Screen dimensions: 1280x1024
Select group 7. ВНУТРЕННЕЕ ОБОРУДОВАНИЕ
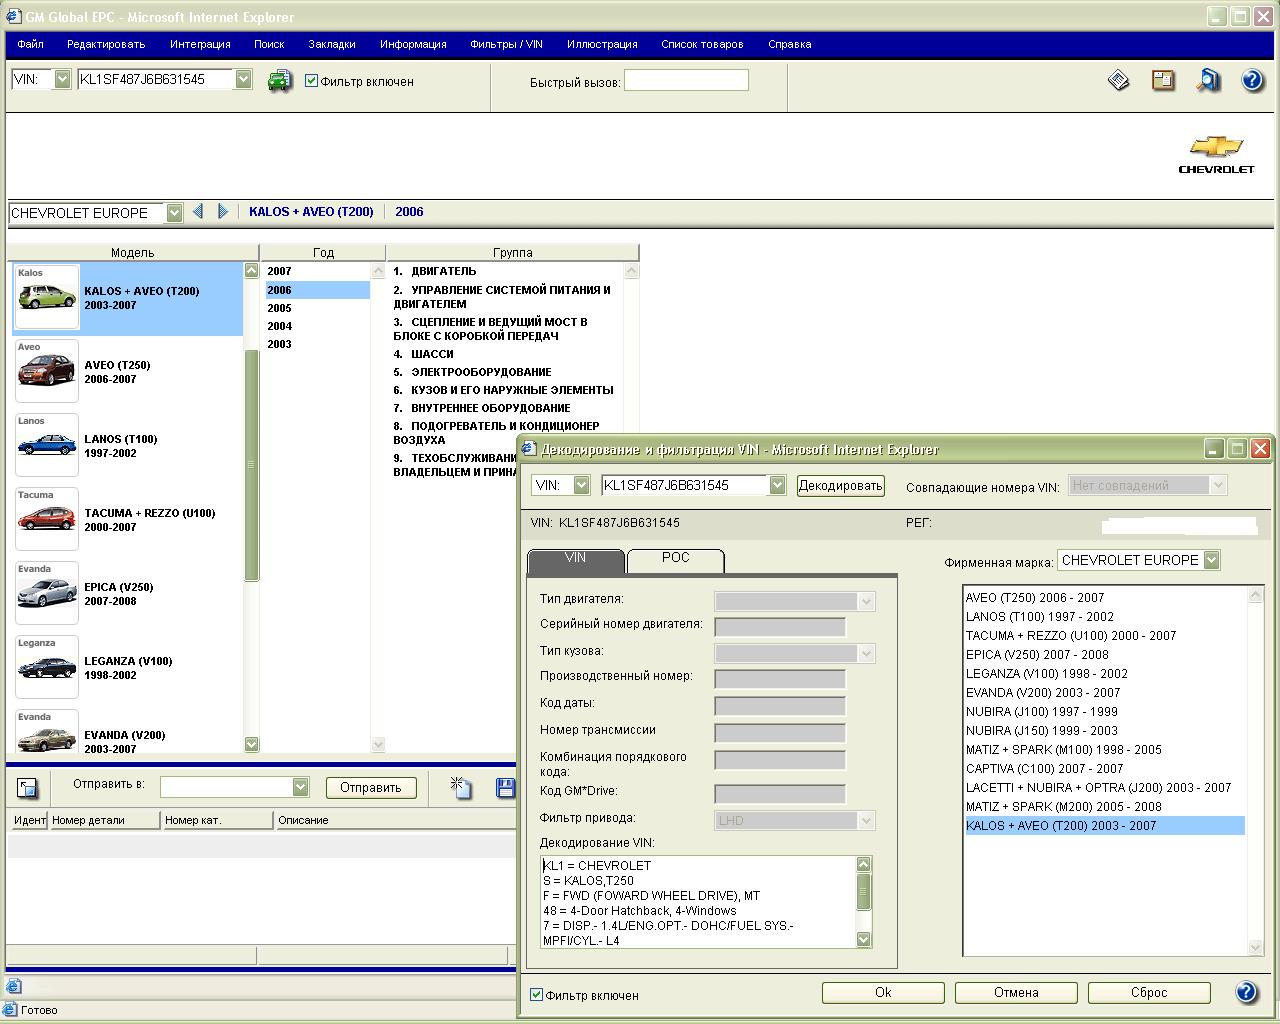pos(482,408)
